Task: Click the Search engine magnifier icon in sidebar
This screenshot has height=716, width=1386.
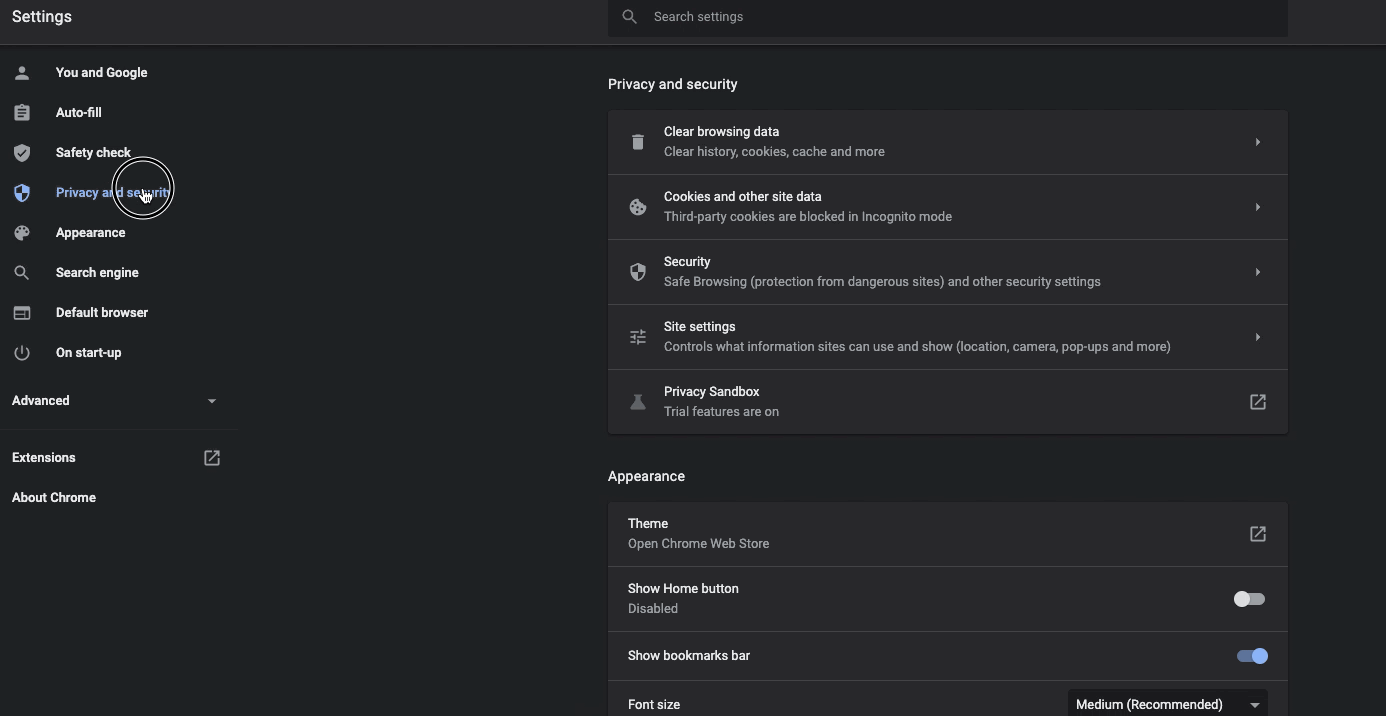Action: (x=22, y=273)
